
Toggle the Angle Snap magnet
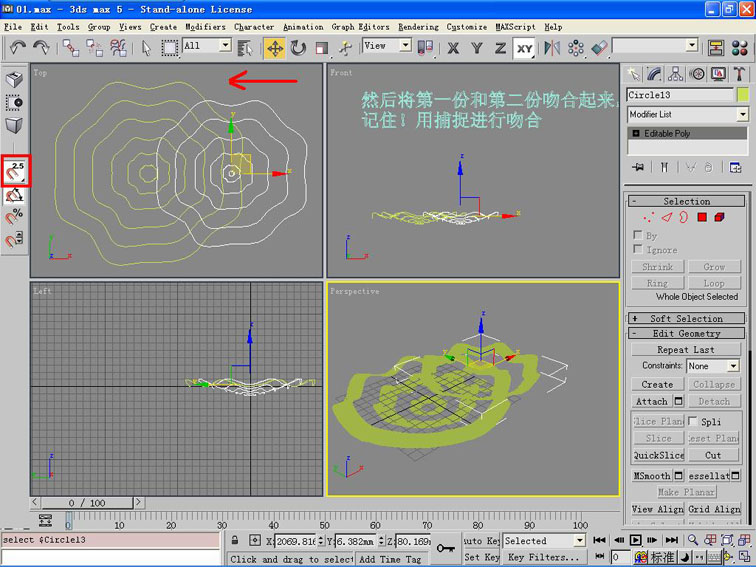pos(14,195)
